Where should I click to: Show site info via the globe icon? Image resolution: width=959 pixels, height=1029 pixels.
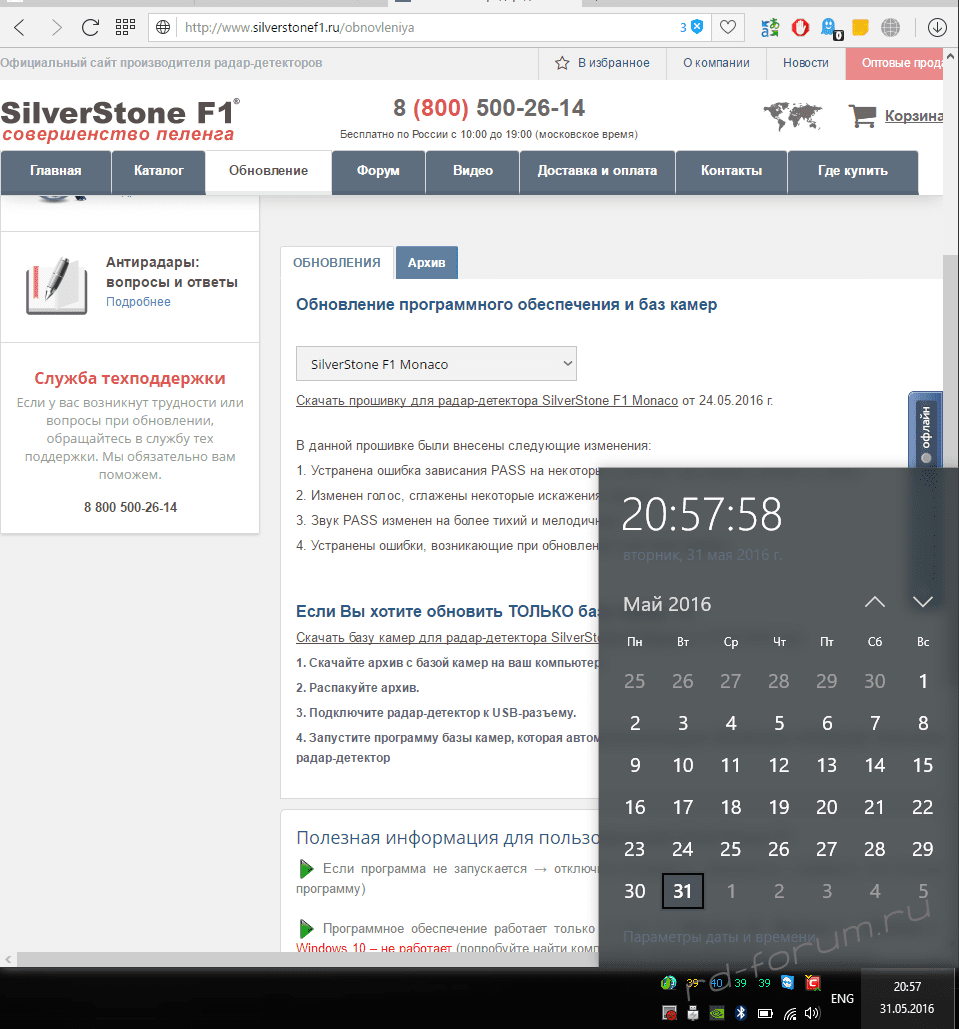click(x=163, y=28)
